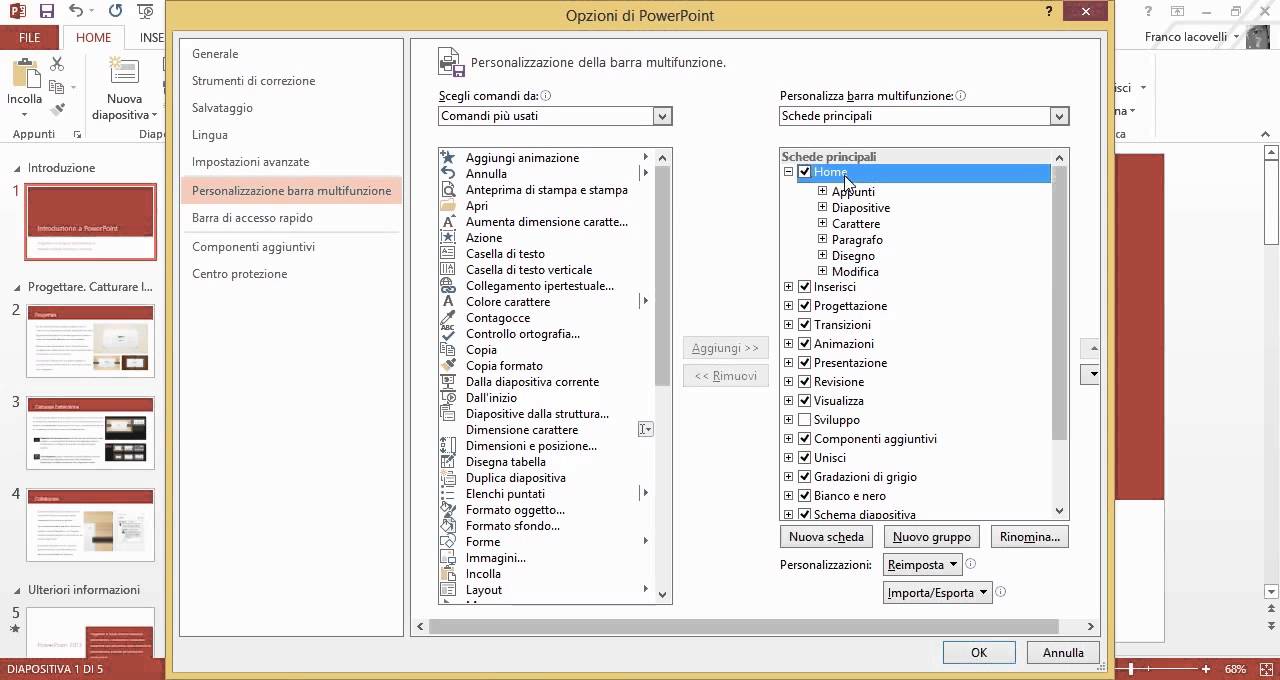
Task: Click the Save icon in PowerPoint quick access toolbar
Action: pos(47,12)
